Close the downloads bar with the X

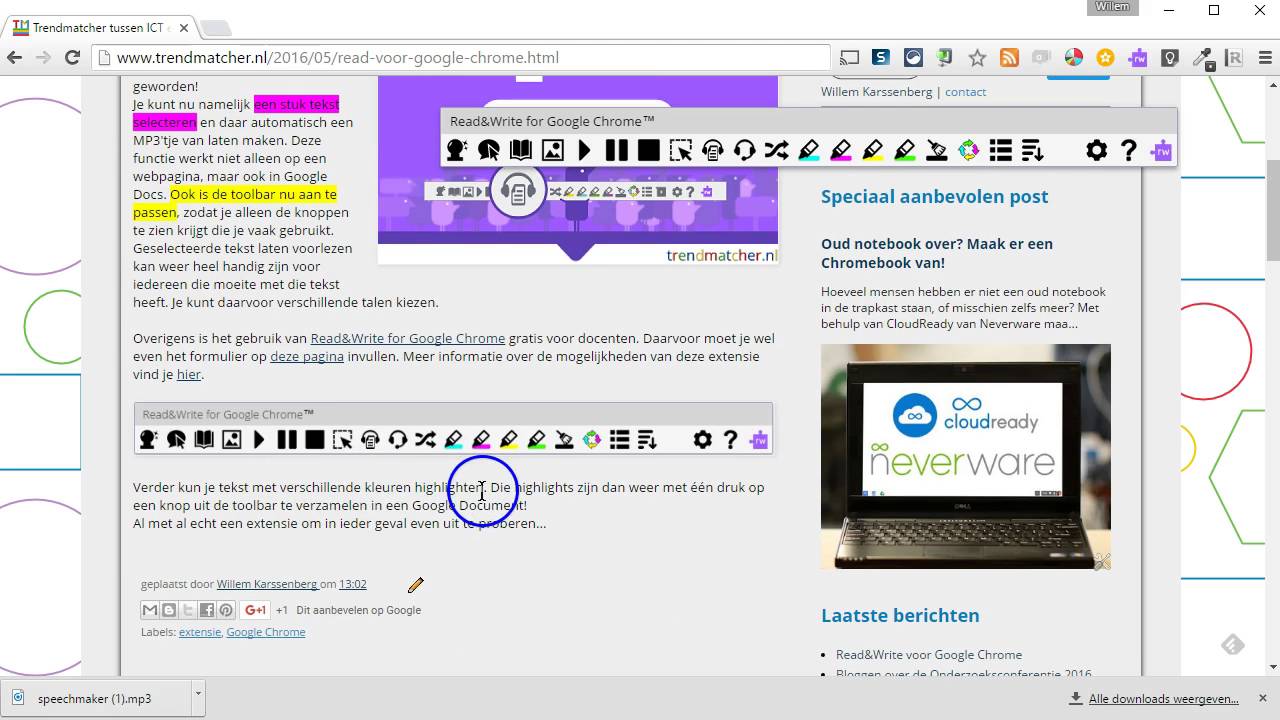coord(1264,698)
